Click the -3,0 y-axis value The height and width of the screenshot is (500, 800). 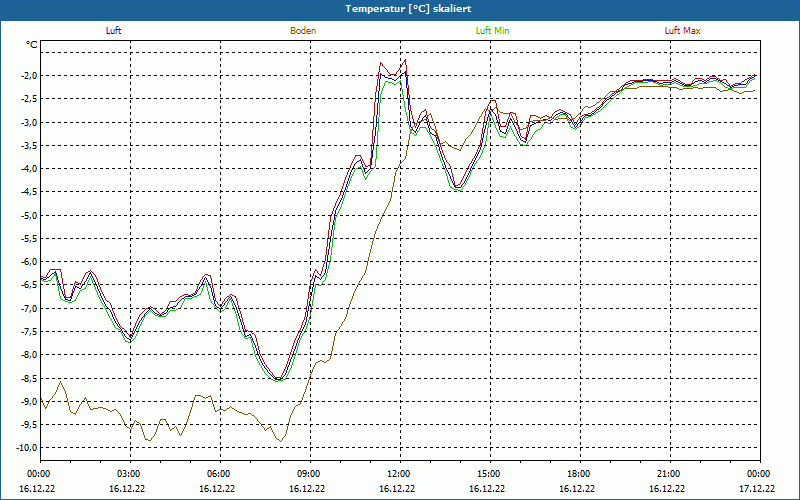(x=30, y=122)
